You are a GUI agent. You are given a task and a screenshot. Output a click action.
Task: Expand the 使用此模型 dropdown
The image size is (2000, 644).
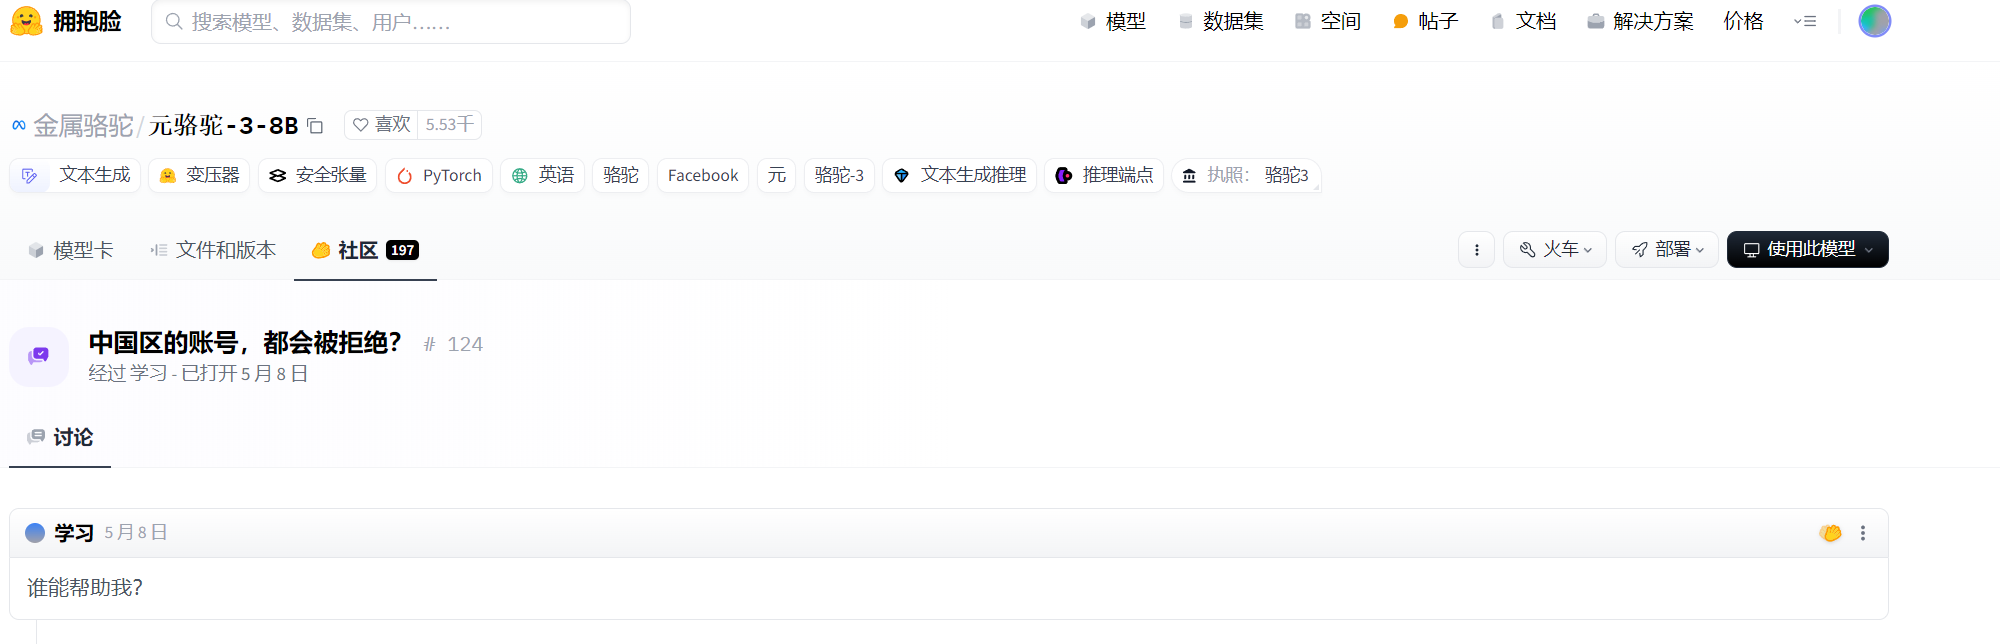[1808, 250]
